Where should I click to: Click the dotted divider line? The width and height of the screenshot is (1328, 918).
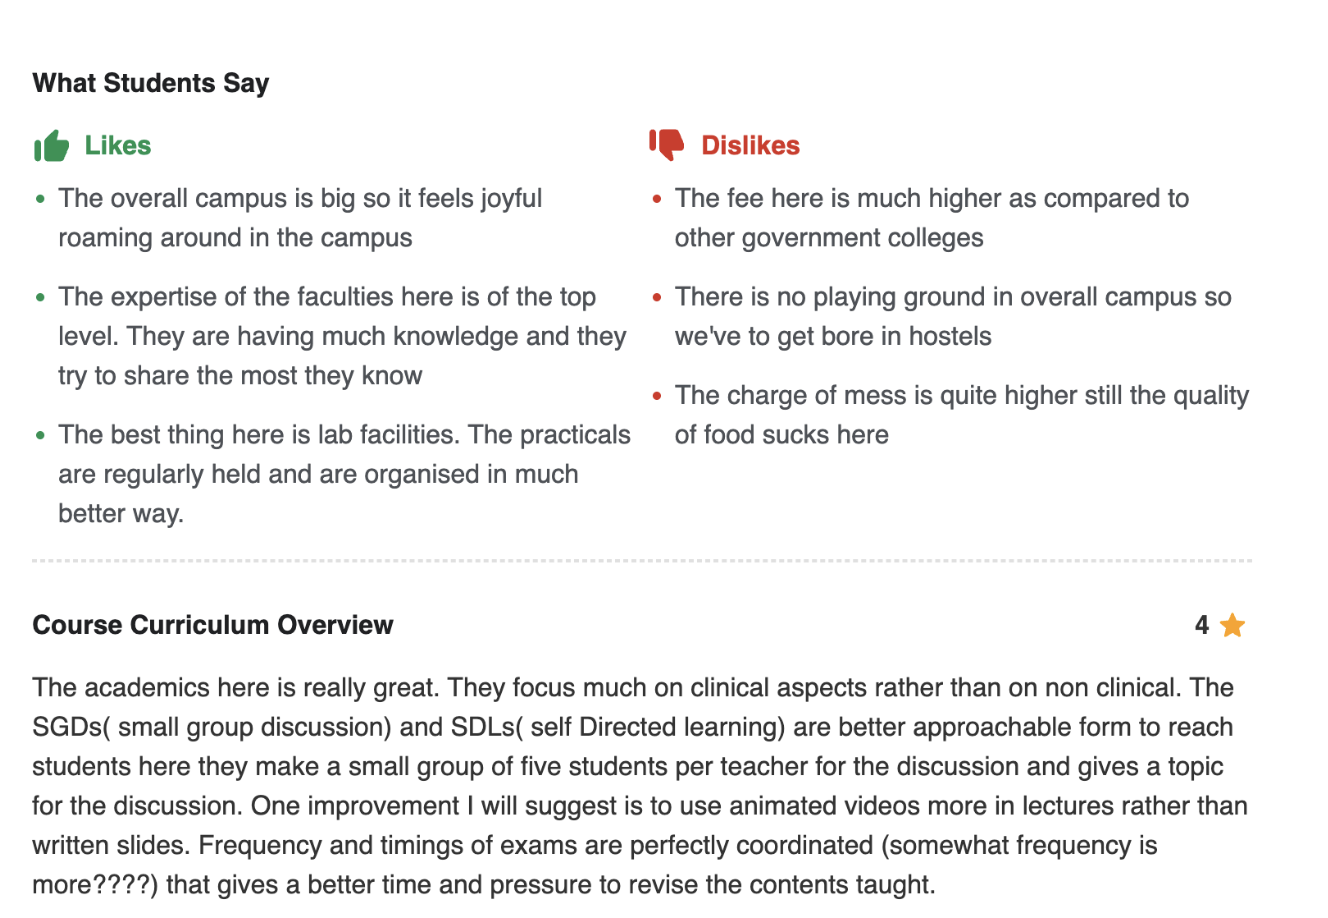point(640,561)
